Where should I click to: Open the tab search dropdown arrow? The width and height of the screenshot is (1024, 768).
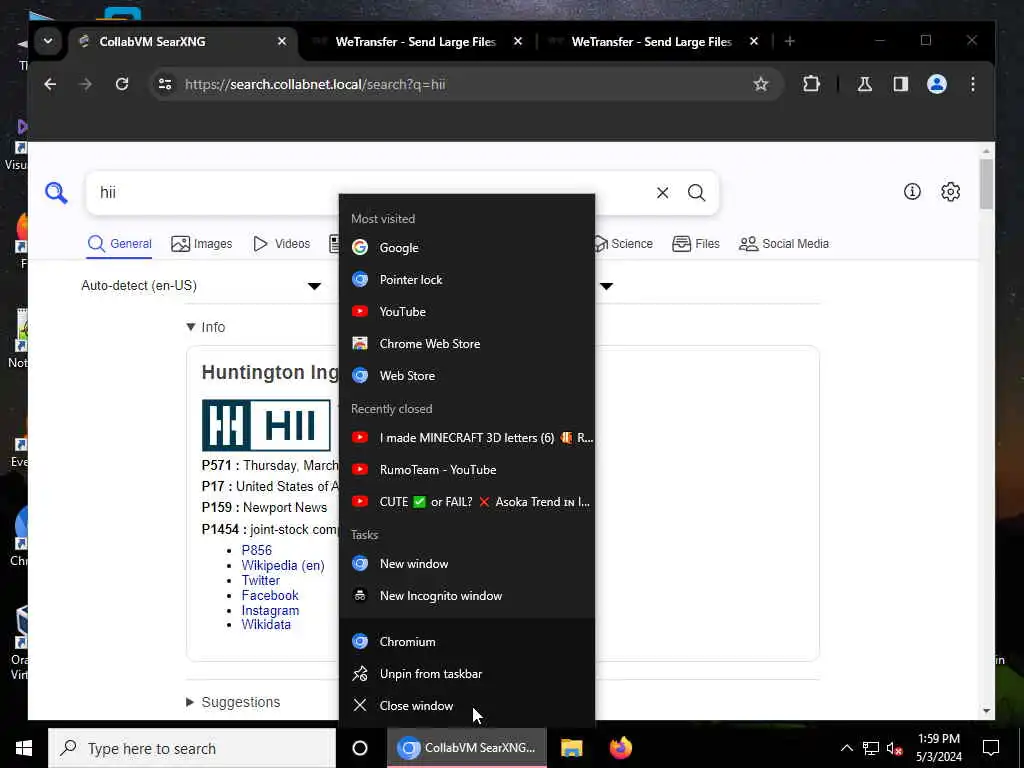point(48,41)
